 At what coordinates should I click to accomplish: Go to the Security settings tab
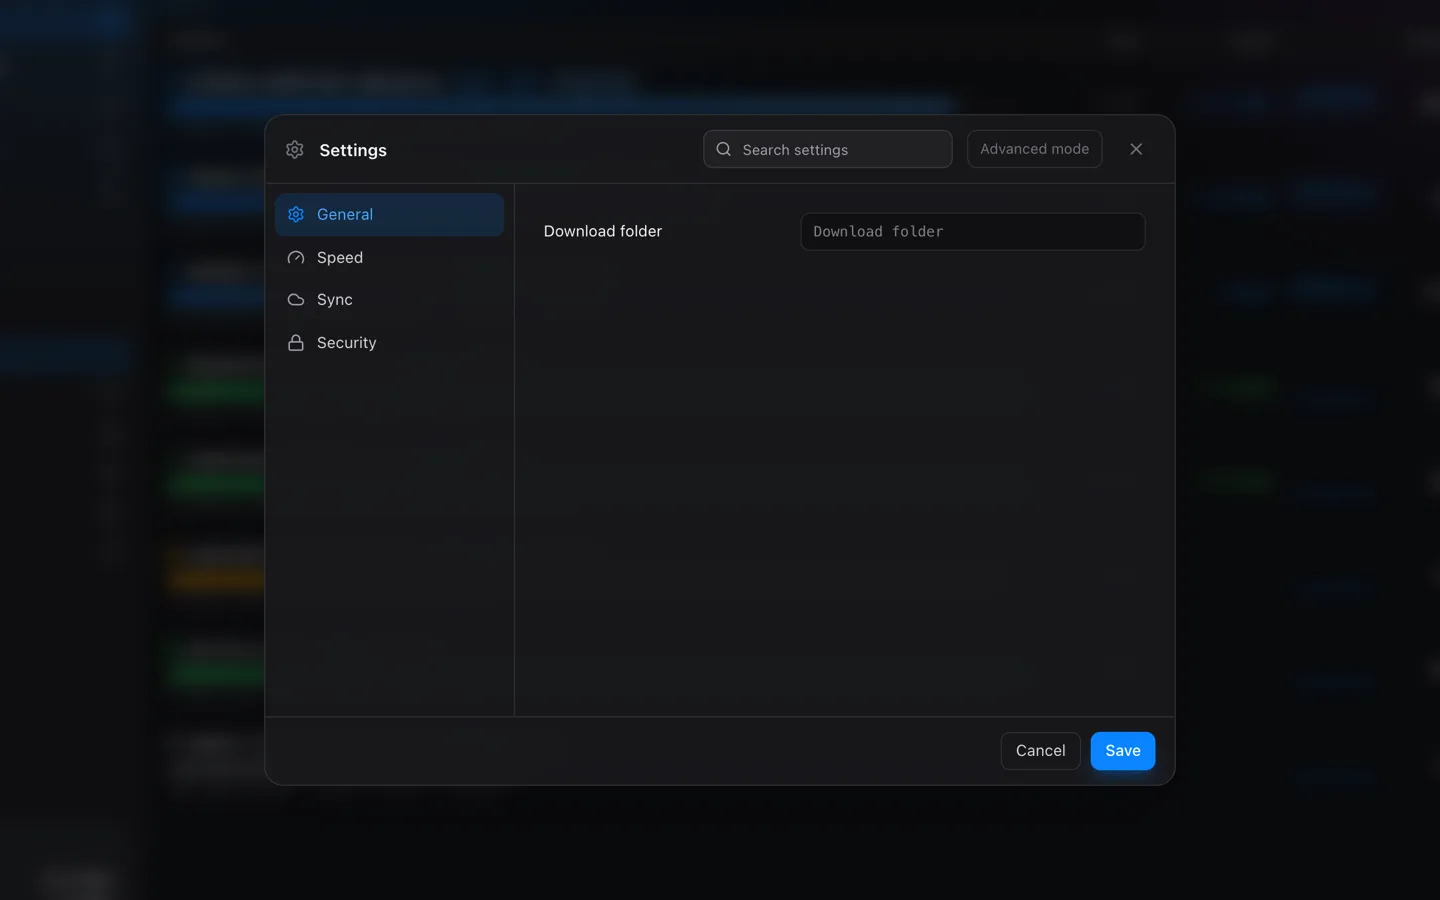point(389,343)
